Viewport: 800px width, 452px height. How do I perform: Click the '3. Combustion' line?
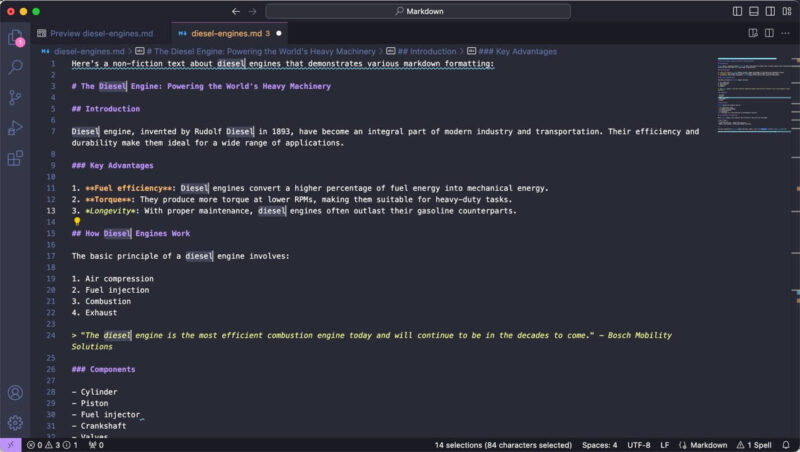click(101, 300)
